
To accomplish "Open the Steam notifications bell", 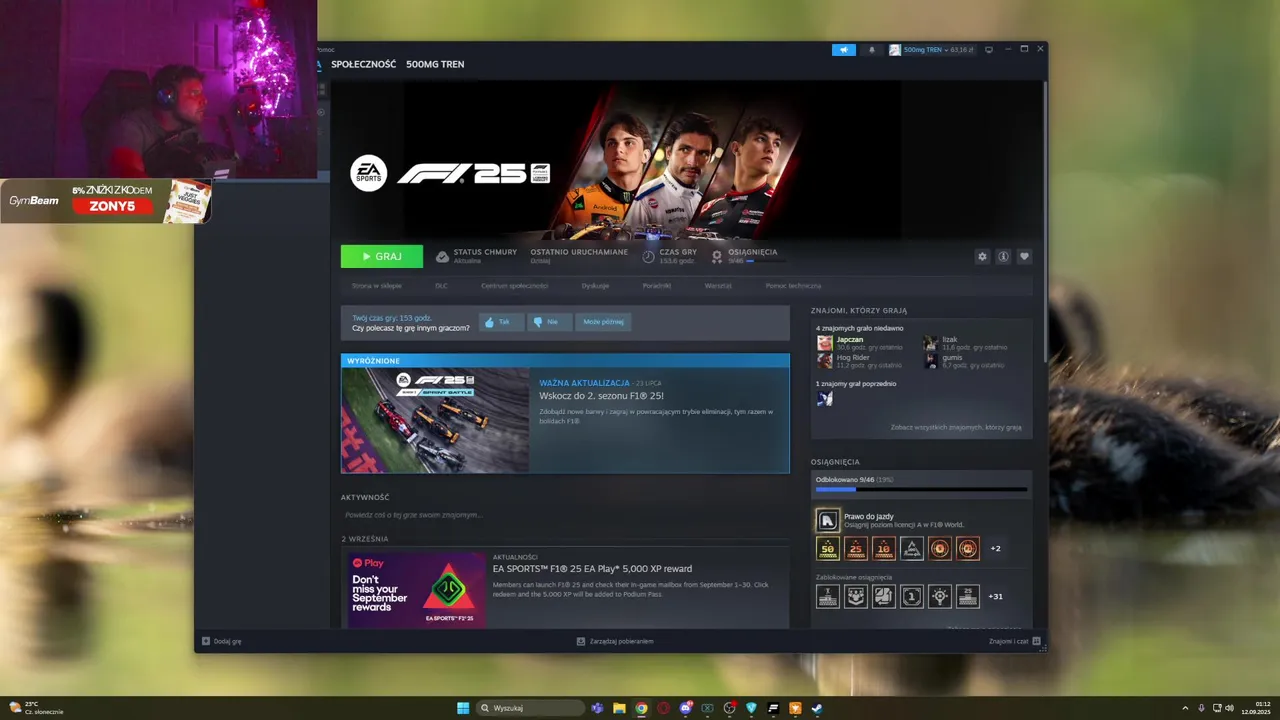I will coord(871,50).
